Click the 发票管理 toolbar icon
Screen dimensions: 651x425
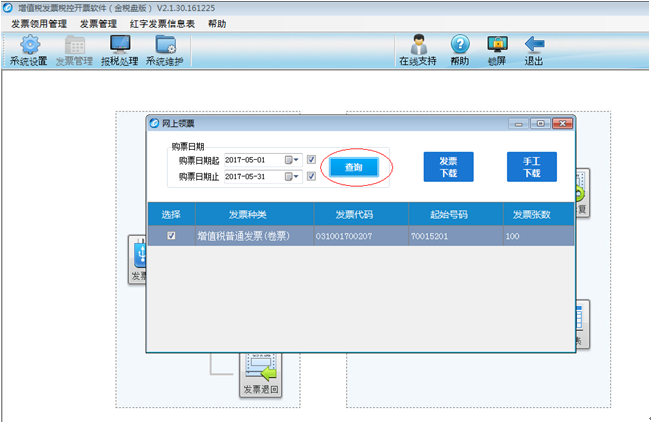click(73, 50)
